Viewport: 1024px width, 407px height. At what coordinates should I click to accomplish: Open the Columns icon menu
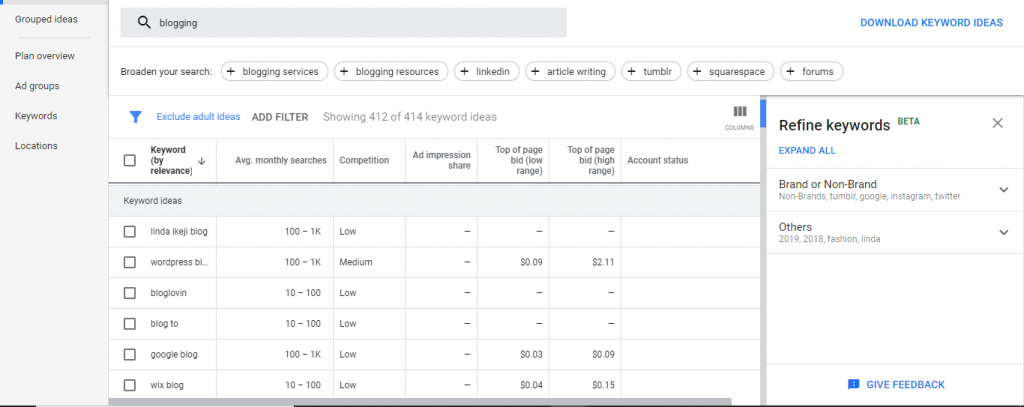pos(740,112)
